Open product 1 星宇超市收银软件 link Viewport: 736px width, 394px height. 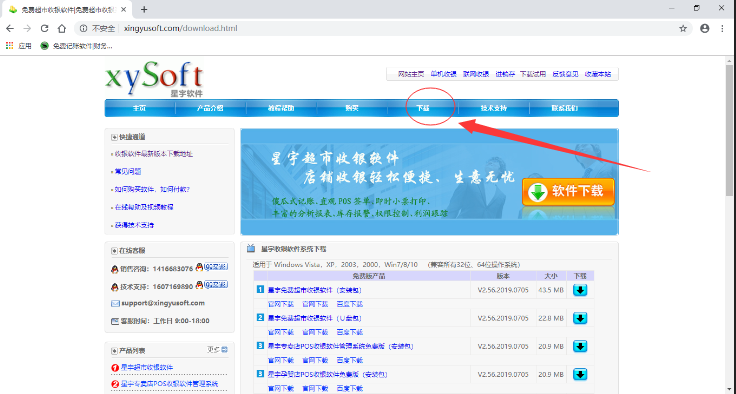(x=147, y=367)
